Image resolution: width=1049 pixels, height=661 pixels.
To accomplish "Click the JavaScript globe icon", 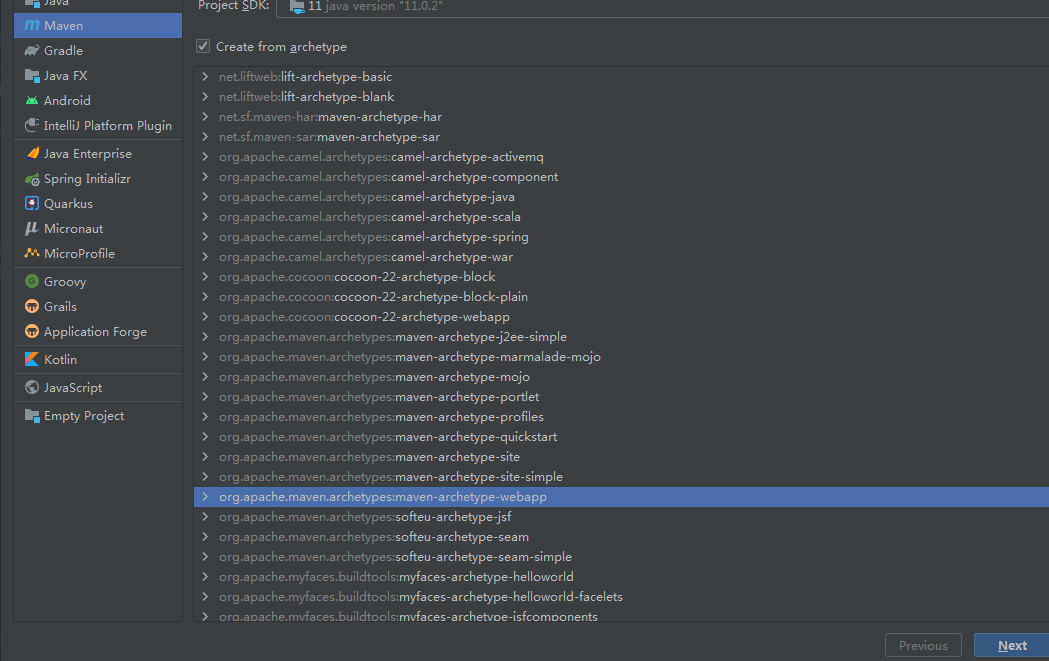I will [x=31, y=387].
